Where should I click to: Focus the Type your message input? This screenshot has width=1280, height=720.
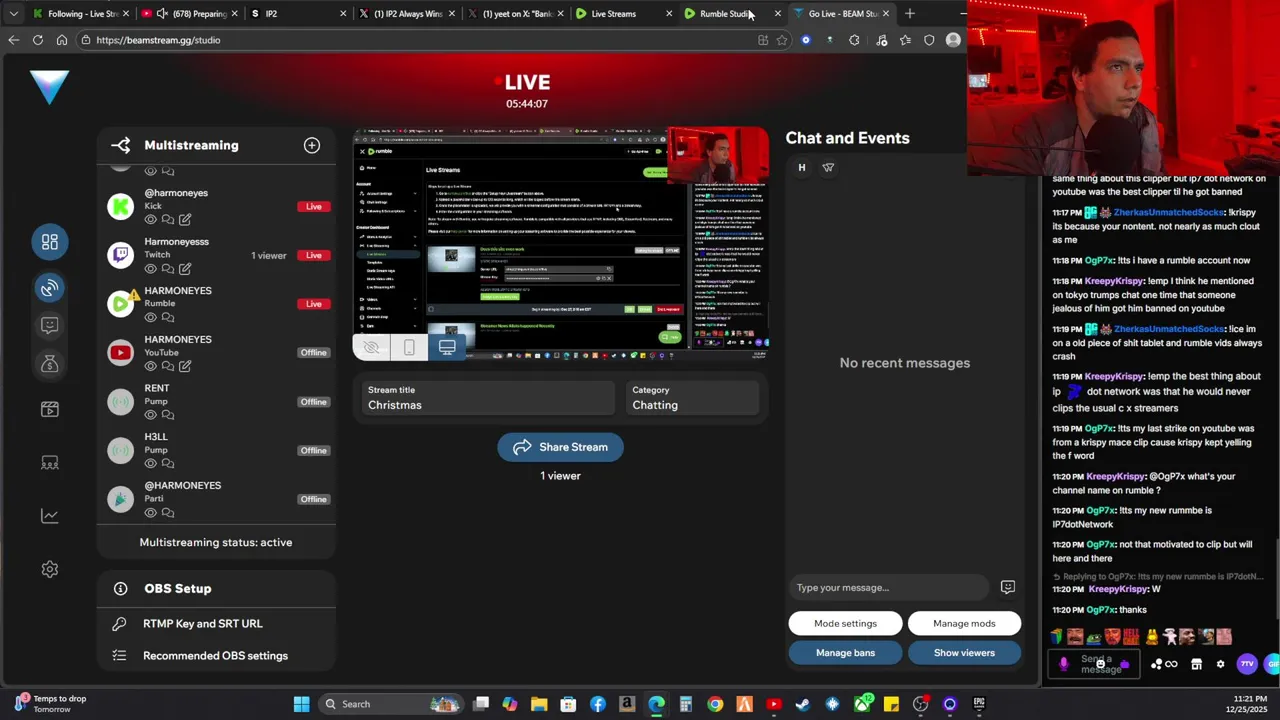(x=888, y=587)
